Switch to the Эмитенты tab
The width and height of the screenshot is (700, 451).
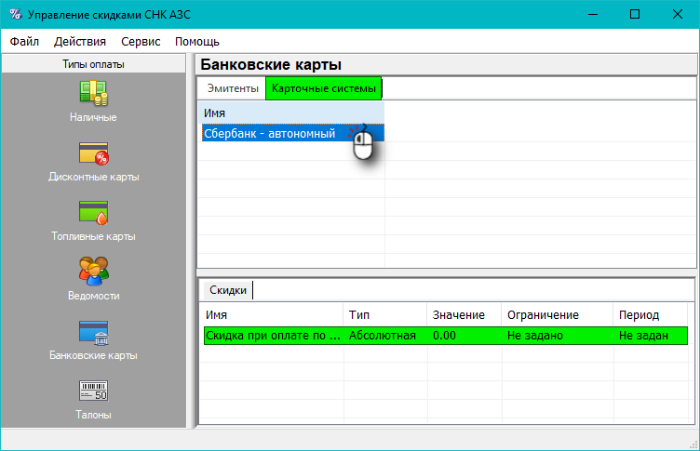pos(231,89)
